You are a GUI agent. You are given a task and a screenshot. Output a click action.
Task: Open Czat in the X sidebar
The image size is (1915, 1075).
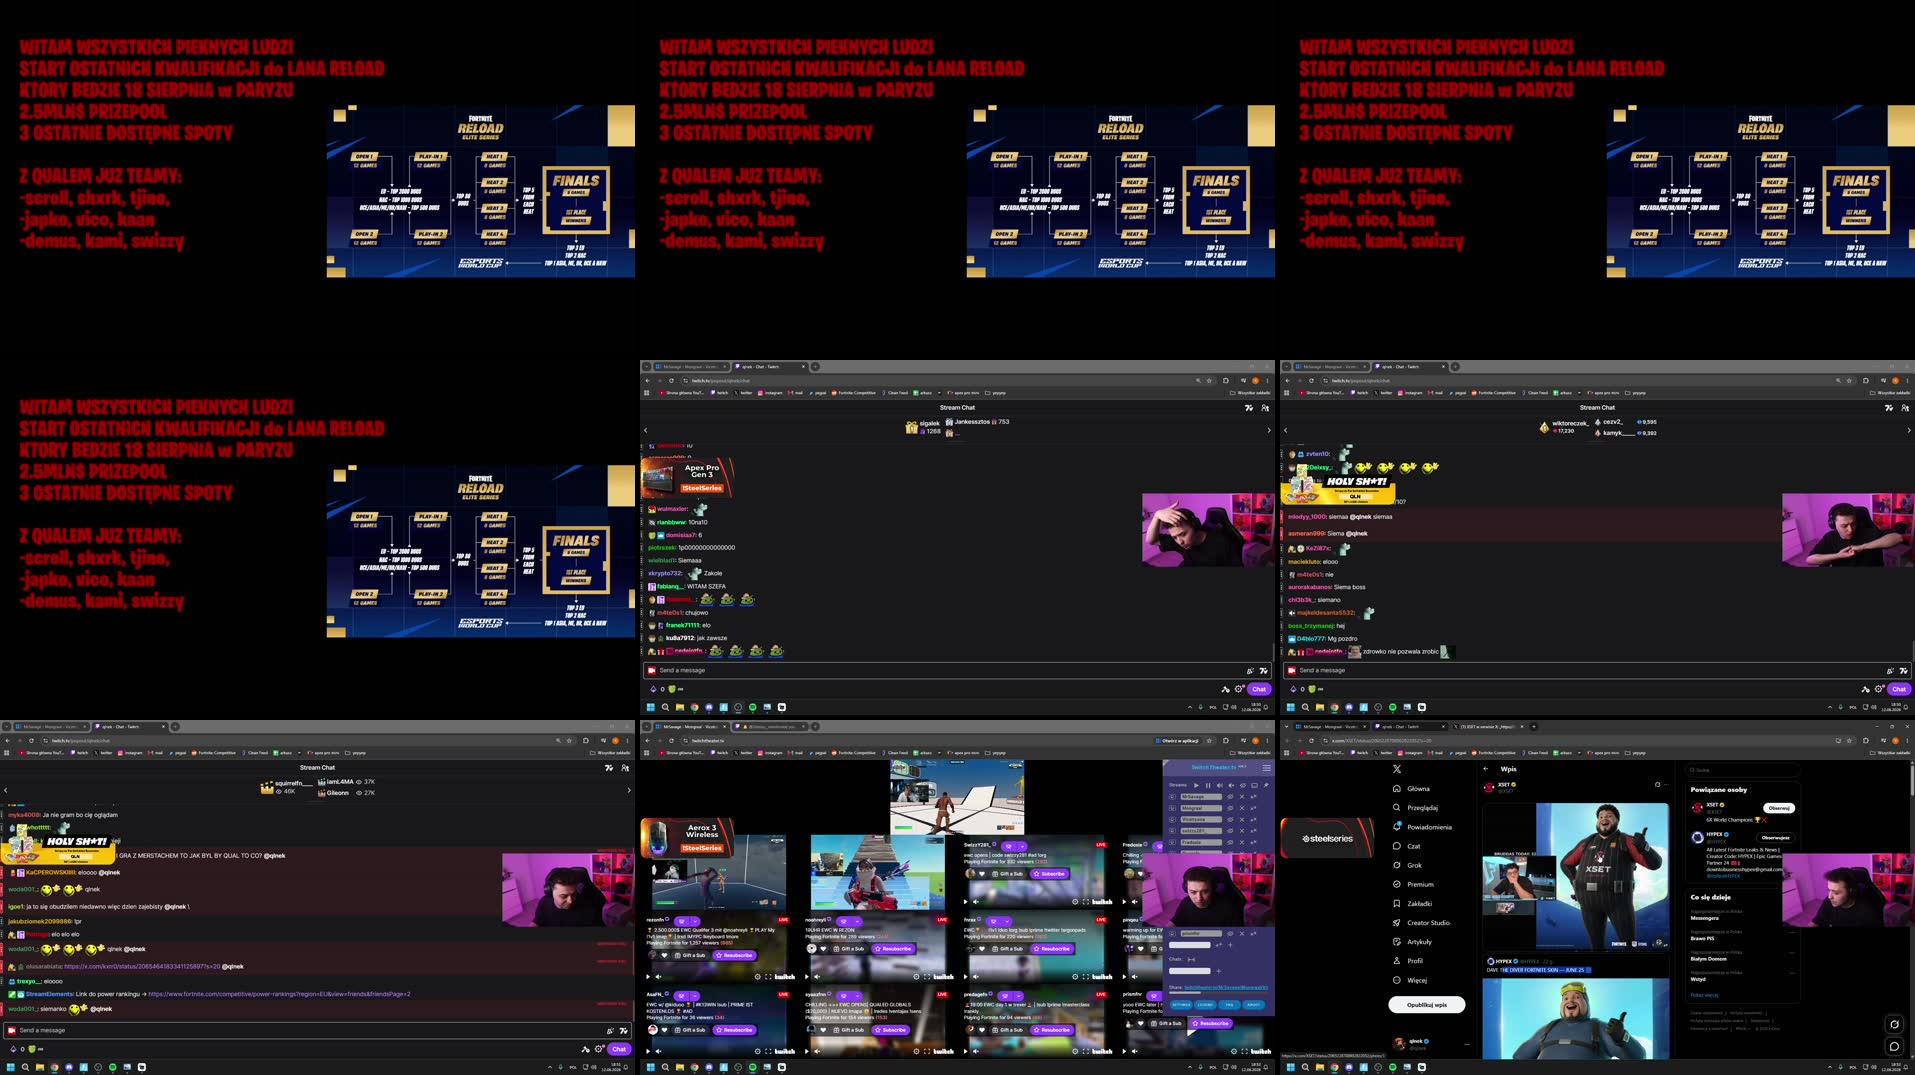pos(1407,846)
